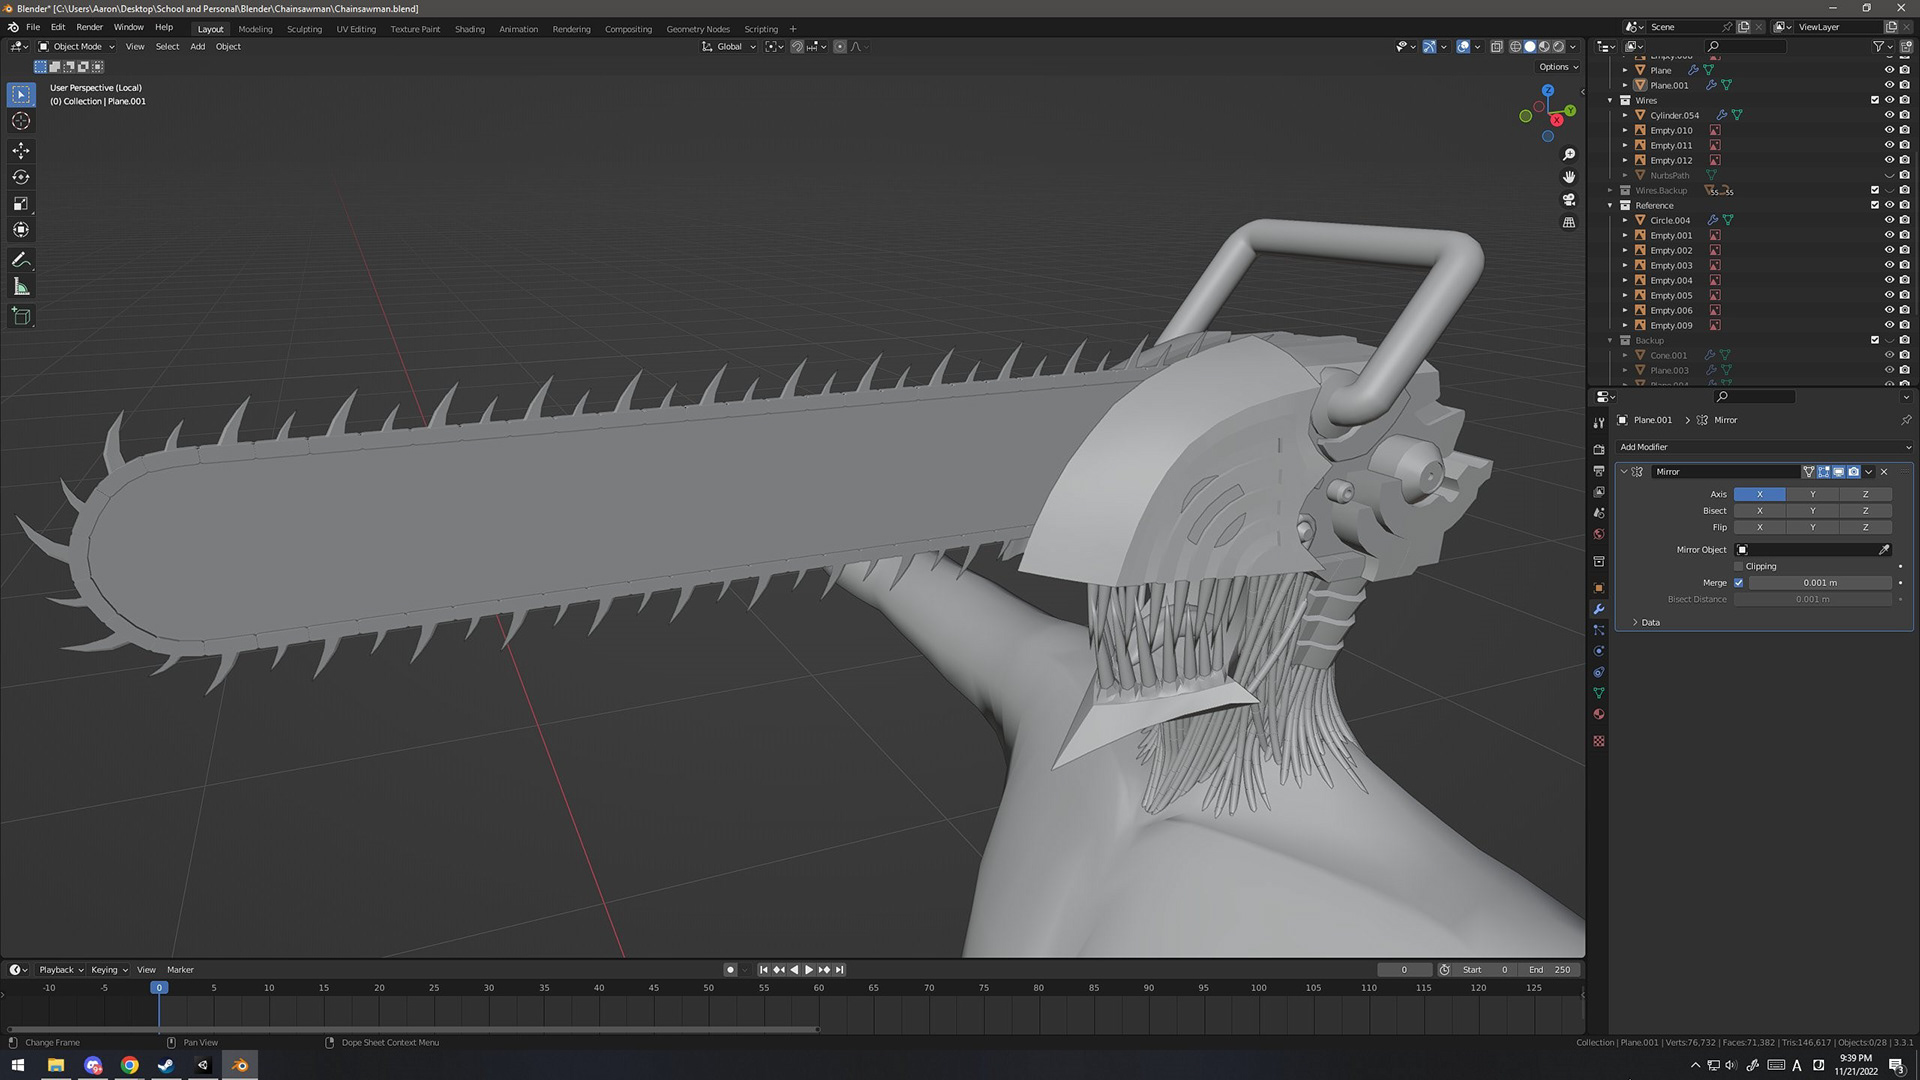Activate the Scale tool
The image size is (1920, 1080).
pyautogui.click(x=21, y=203)
